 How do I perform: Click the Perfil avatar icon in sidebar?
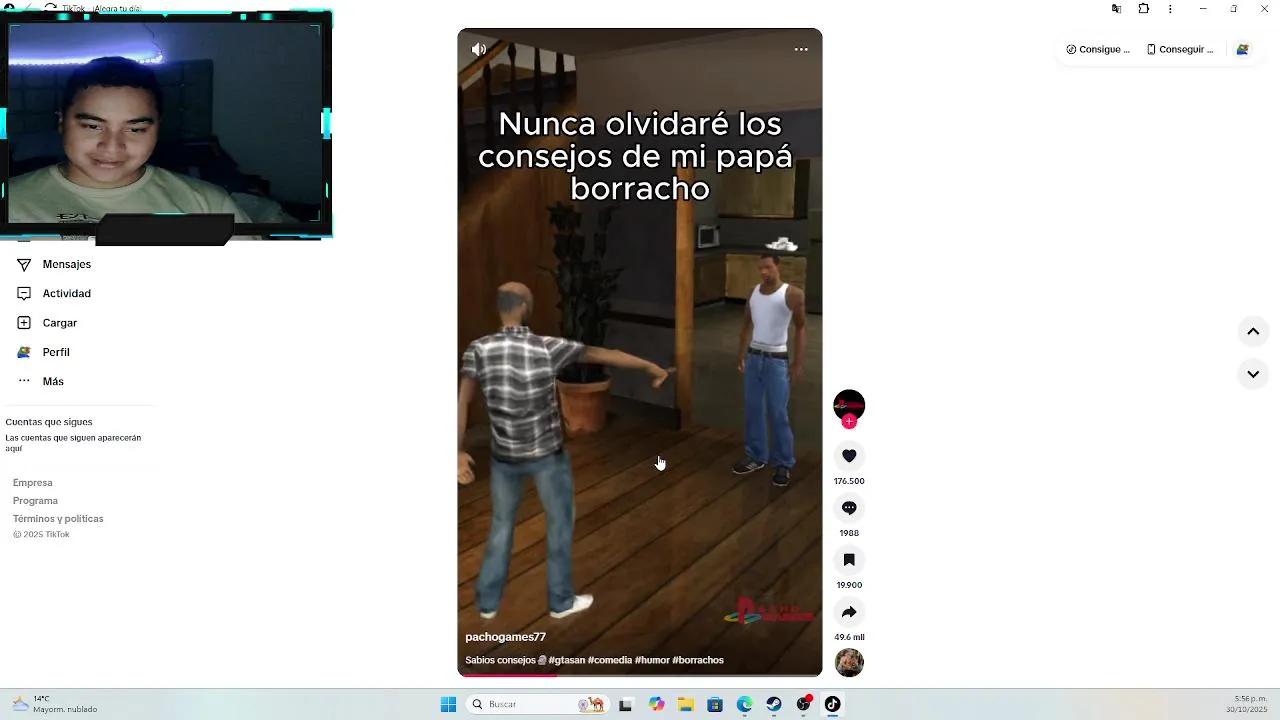point(24,352)
